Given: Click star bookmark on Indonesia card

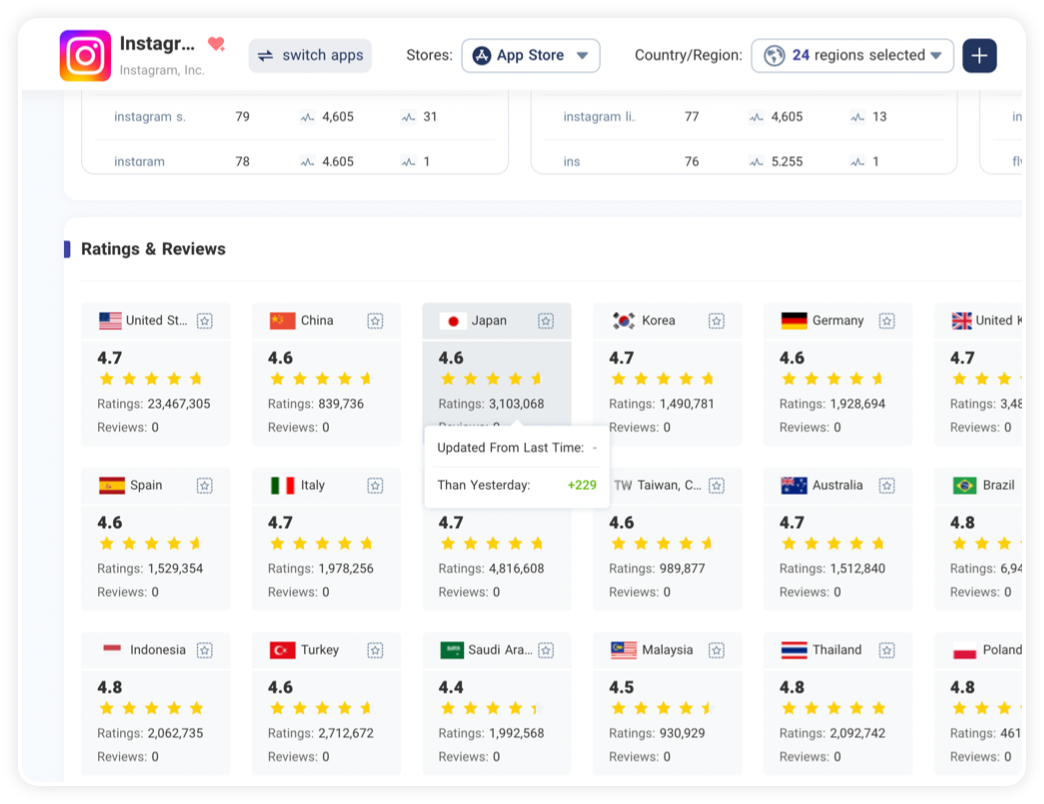Looking at the screenshot, I should (204, 650).
